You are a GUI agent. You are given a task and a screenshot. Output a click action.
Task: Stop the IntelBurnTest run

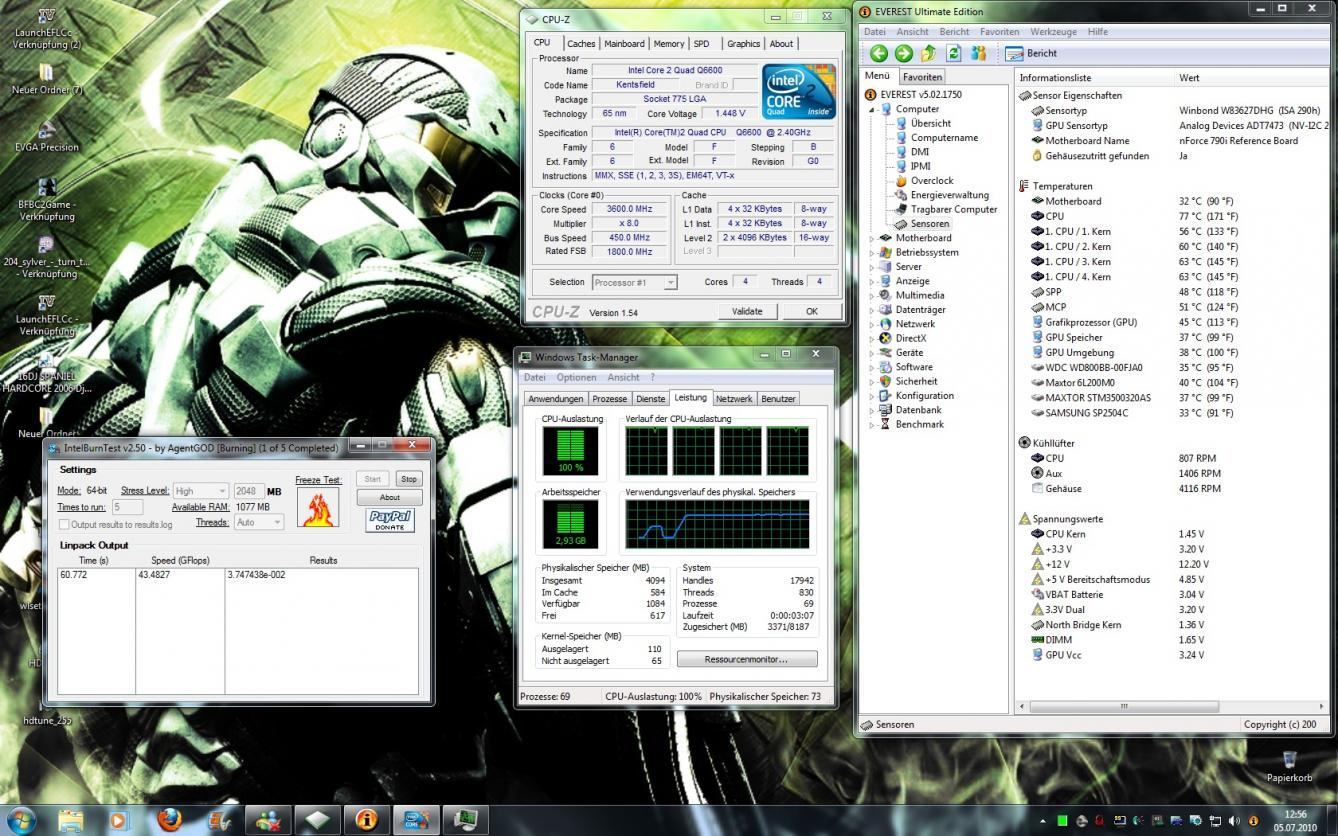point(408,479)
